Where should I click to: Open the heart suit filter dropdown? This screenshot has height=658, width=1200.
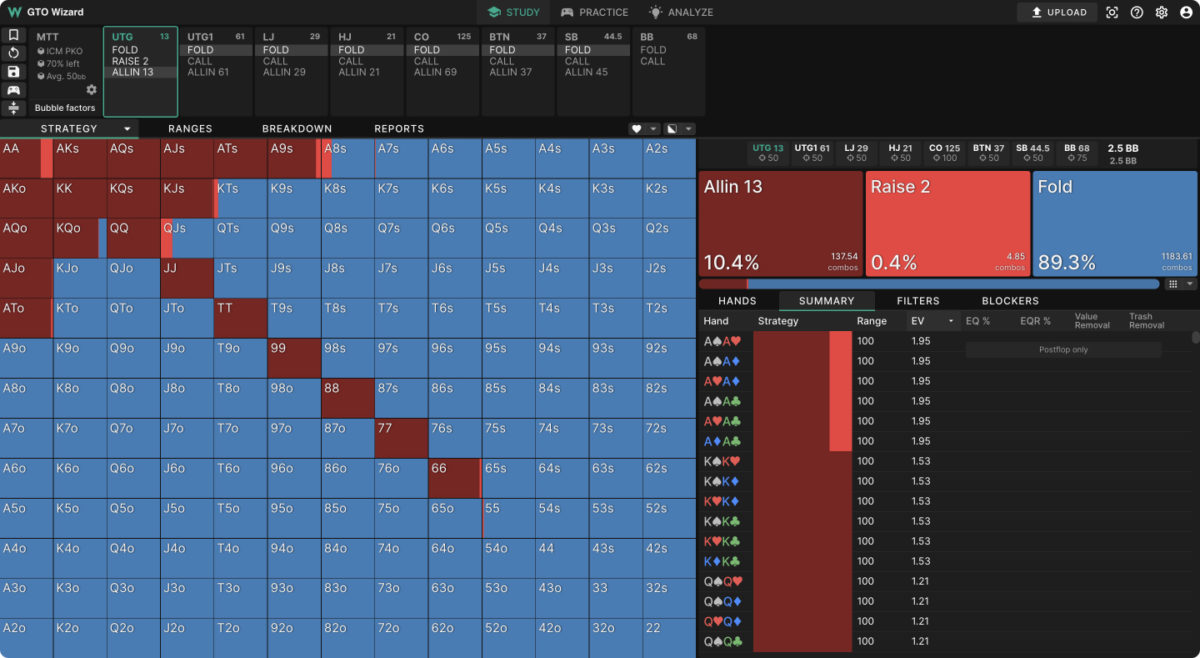pos(644,129)
